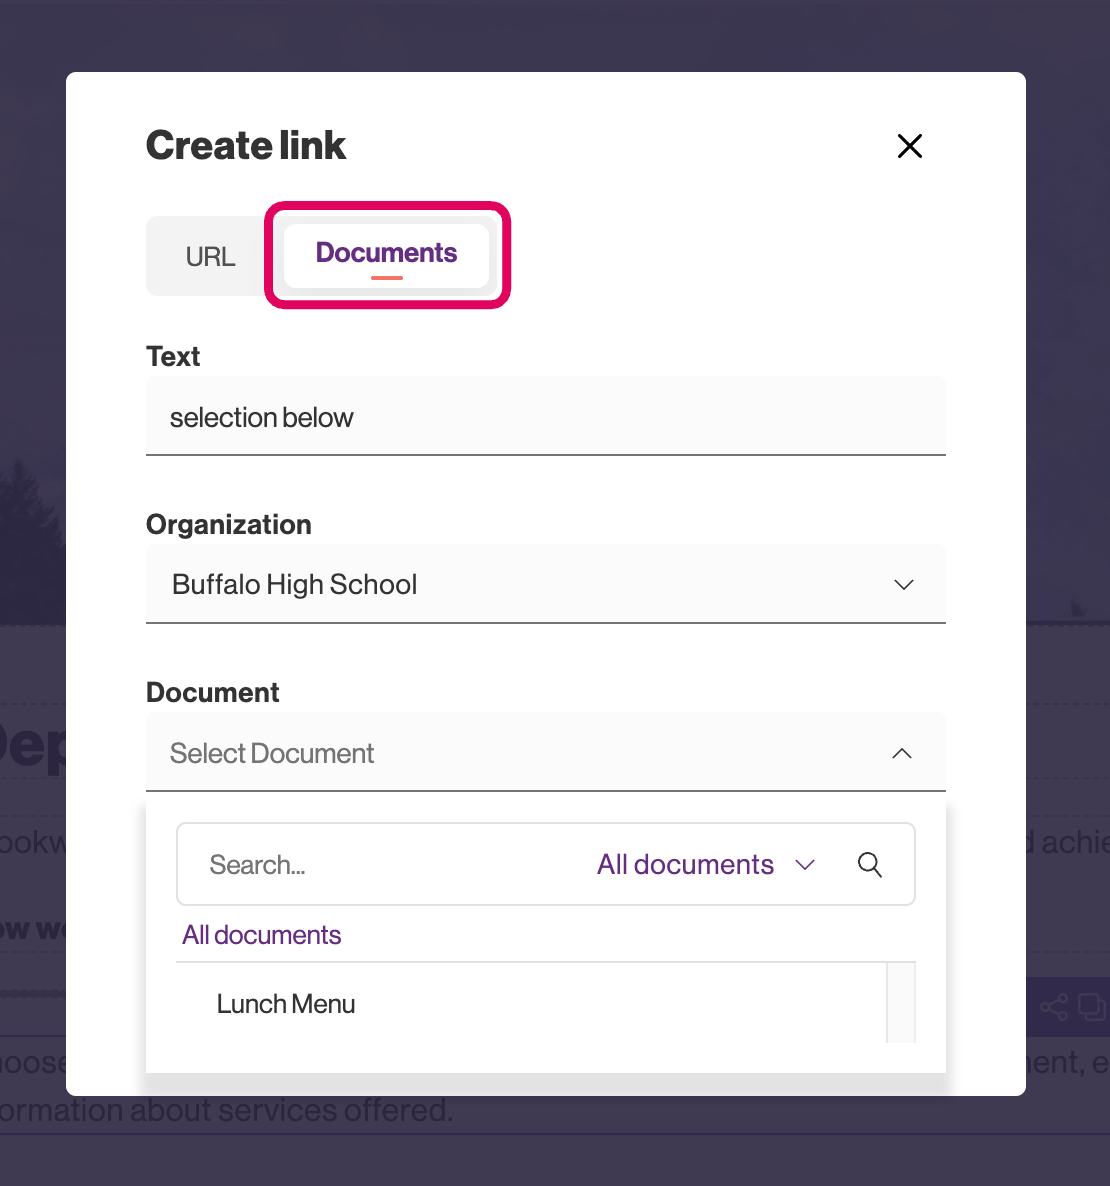Click the document list scrollbar
The width and height of the screenshot is (1110, 1186).
click(901, 1003)
